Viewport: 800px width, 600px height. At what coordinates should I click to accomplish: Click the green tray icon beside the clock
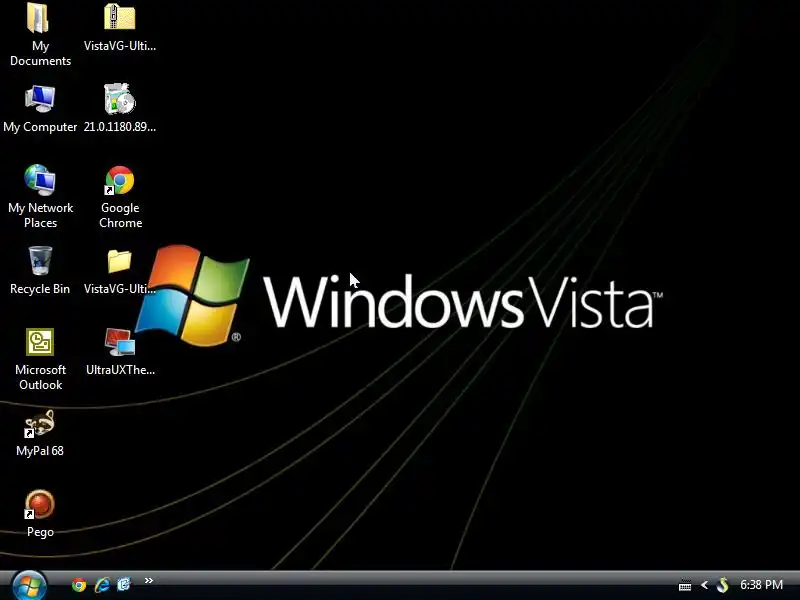point(722,585)
